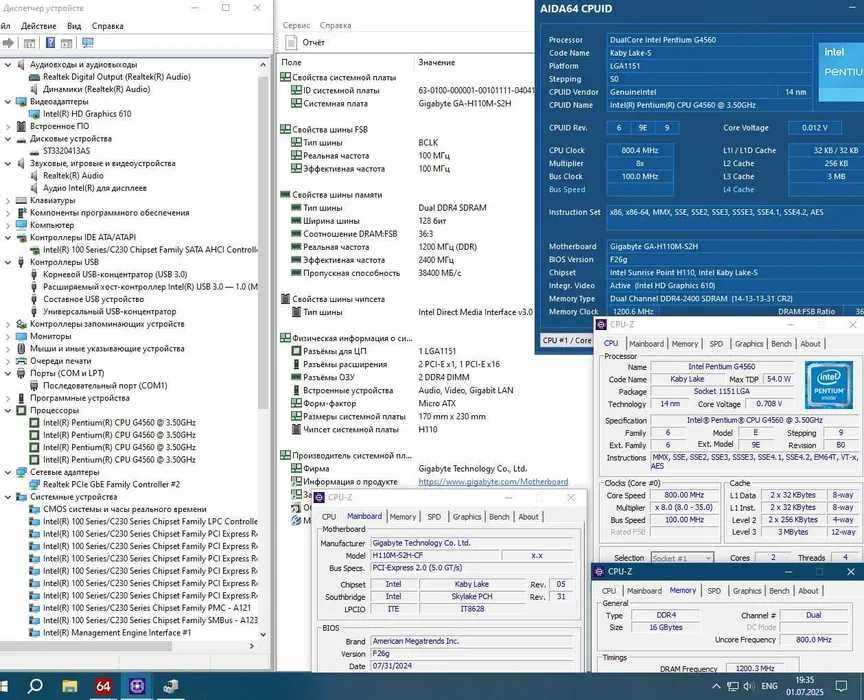The image size is (864, 700).
Task: Open the network tray icon
Action: click(733, 686)
